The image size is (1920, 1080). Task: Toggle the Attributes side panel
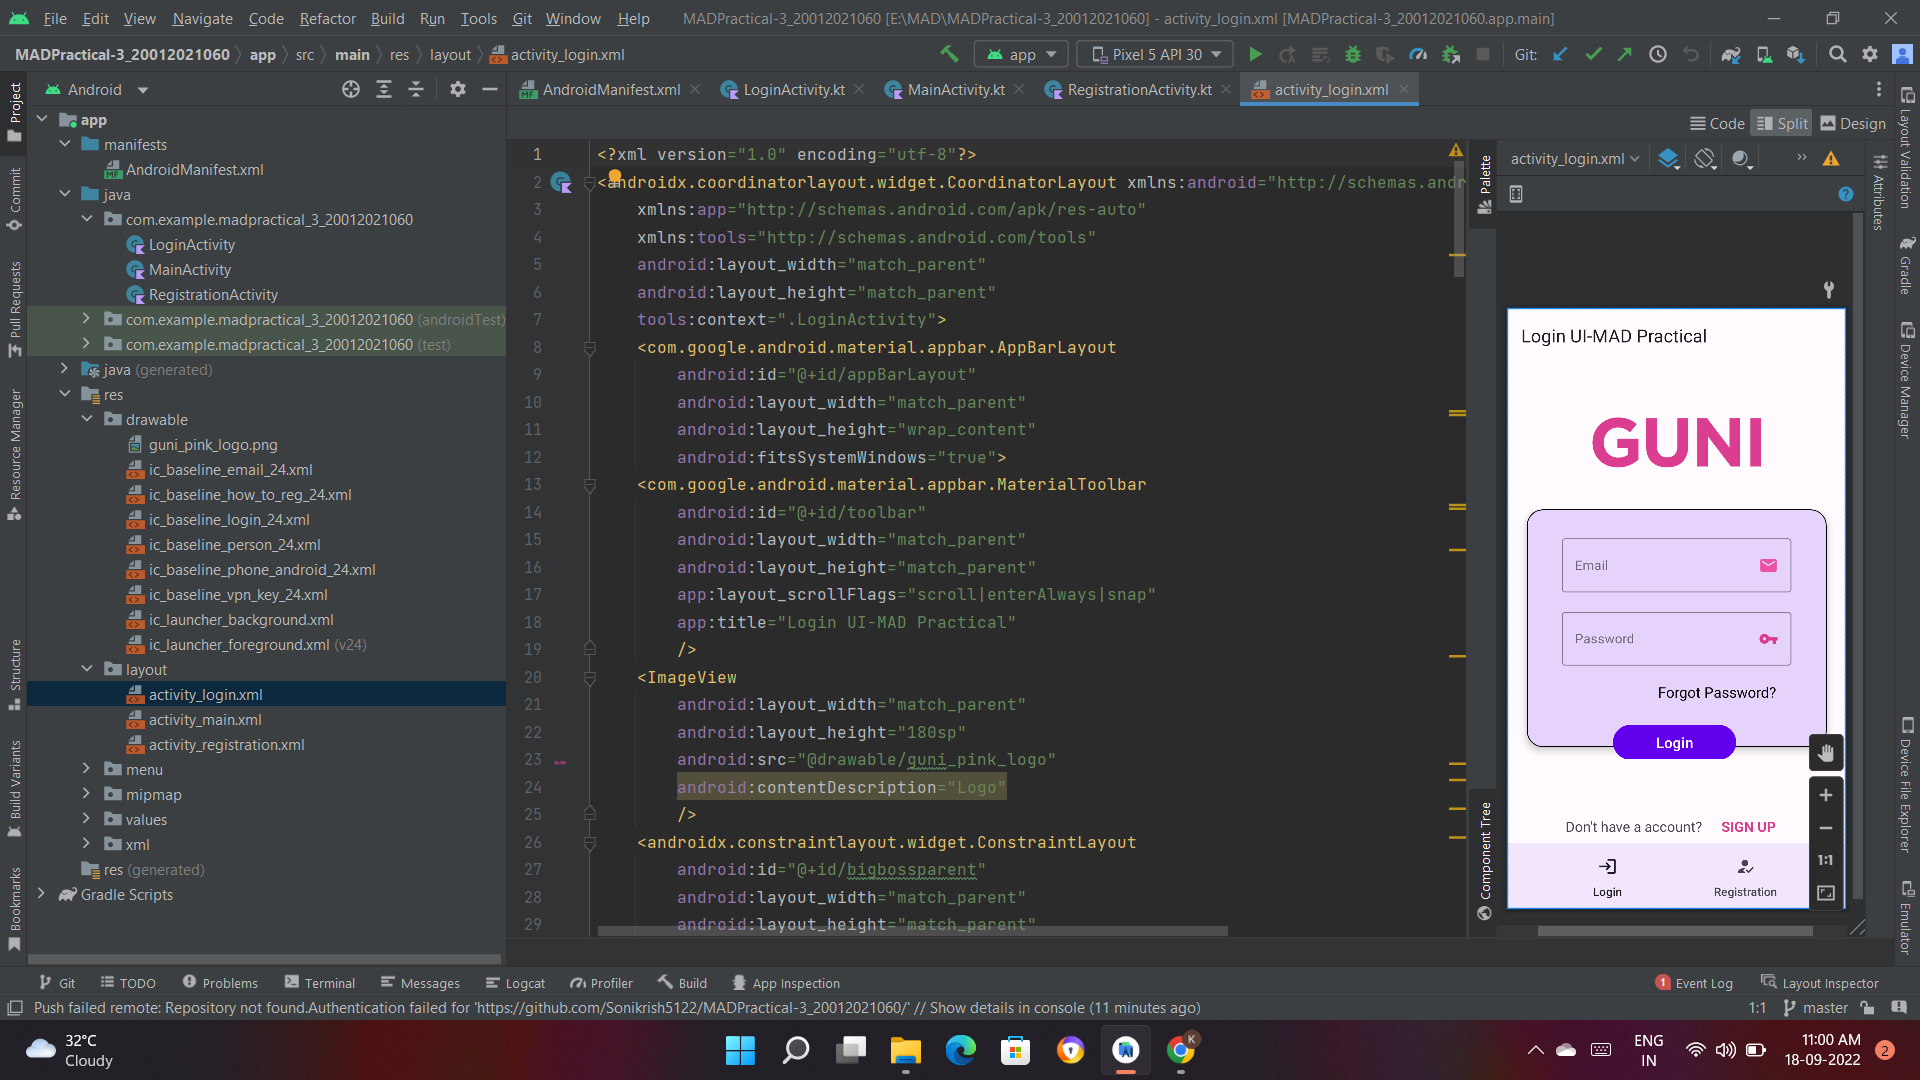(1879, 190)
